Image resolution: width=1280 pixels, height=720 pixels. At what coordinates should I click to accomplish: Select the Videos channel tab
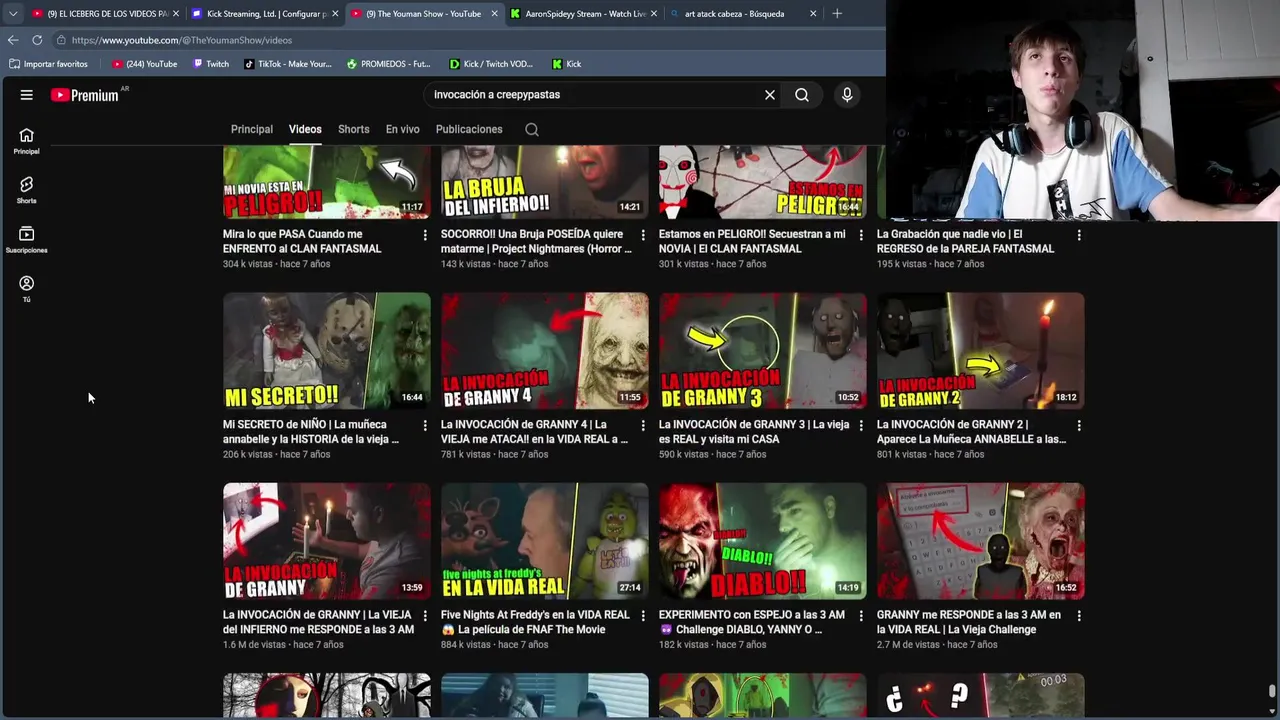305,129
